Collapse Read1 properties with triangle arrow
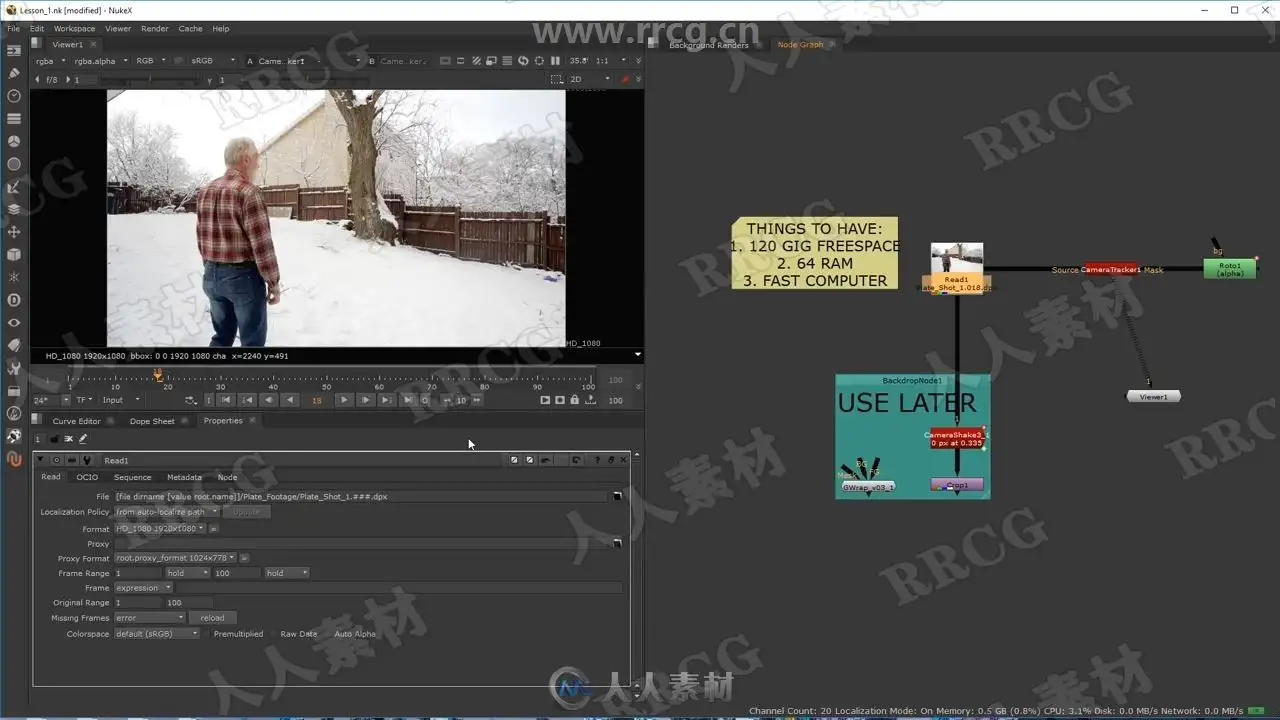Image resolution: width=1280 pixels, height=720 pixels. (41, 460)
